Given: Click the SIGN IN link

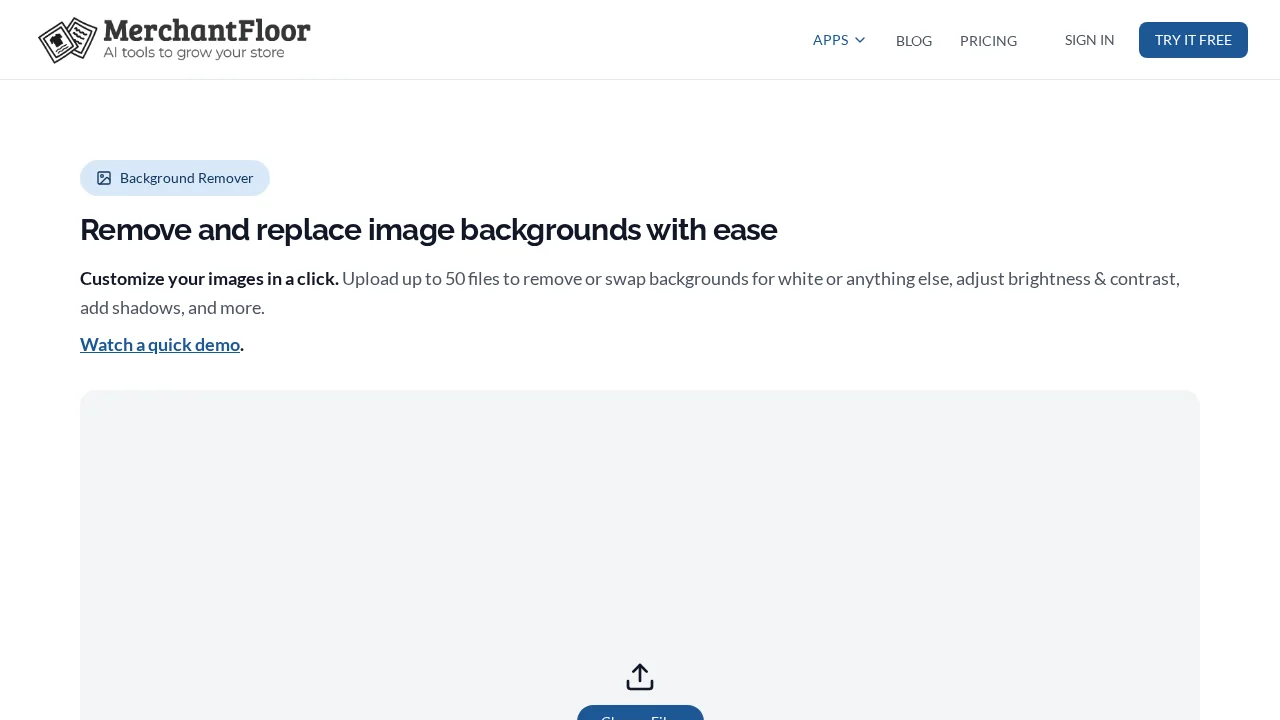Looking at the screenshot, I should click(1089, 40).
